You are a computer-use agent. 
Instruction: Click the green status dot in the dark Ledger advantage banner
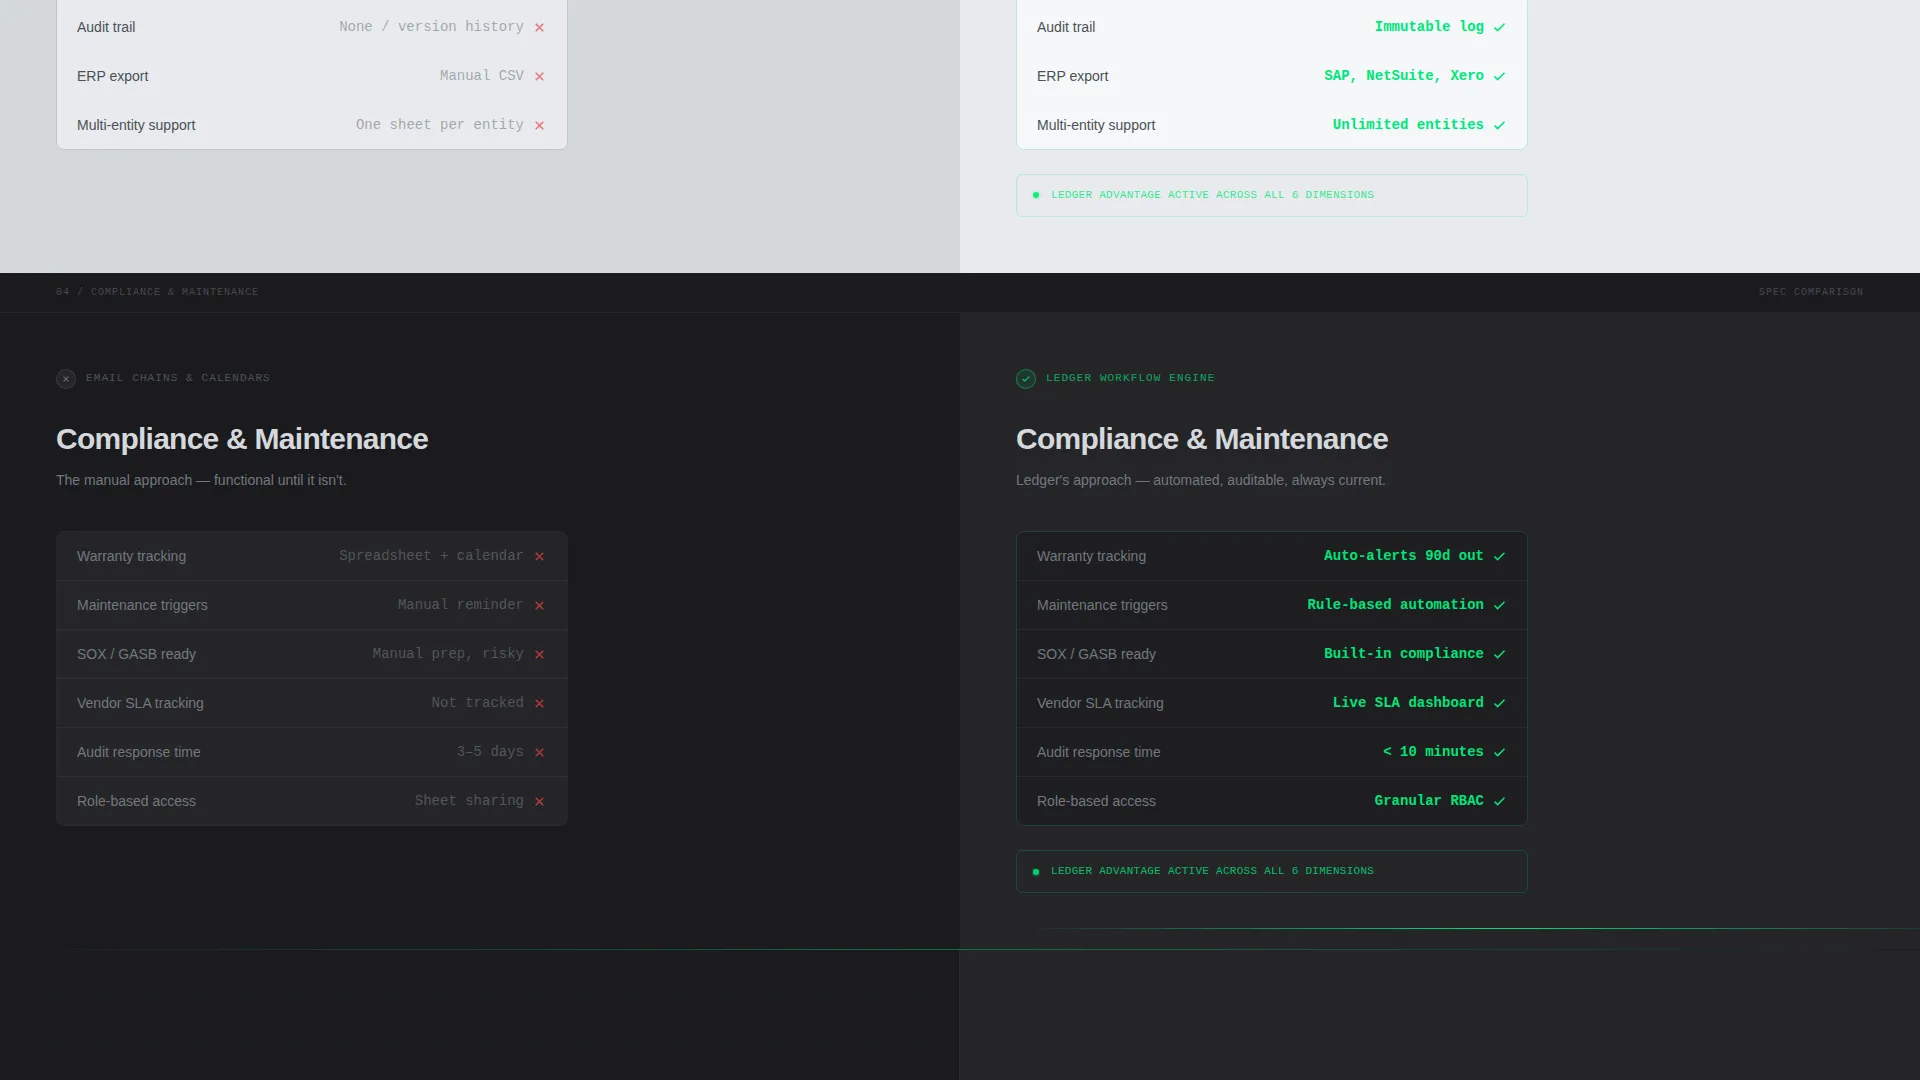click(1036, 872)
